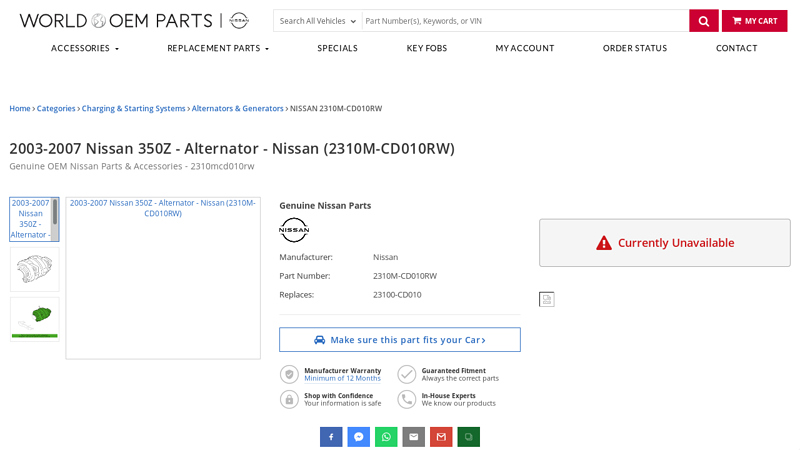Share this part on Facebook
Viewport: 800px width, 450px height.
[331, 437]
